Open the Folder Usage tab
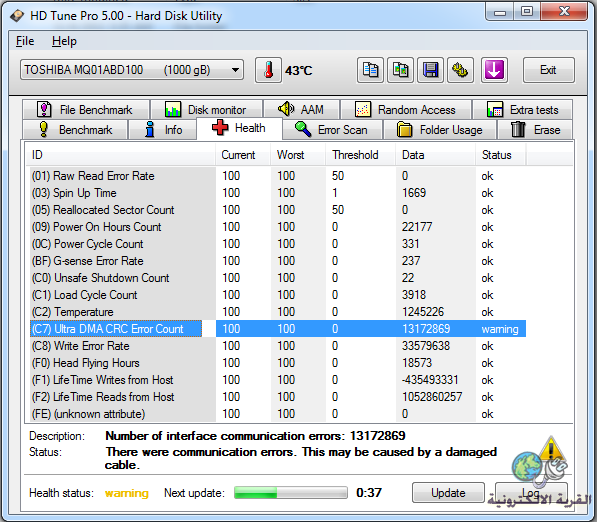 tap(440, 129)
